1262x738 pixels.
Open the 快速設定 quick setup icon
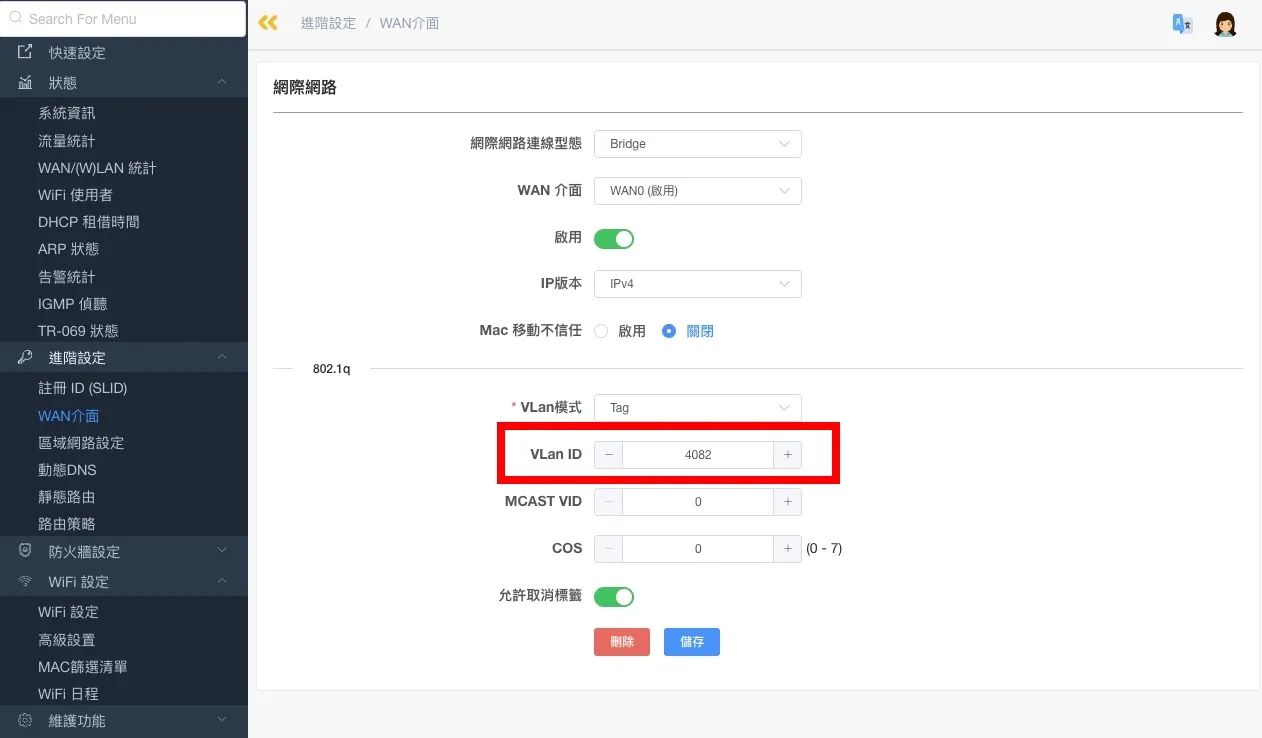click(24, 52)
